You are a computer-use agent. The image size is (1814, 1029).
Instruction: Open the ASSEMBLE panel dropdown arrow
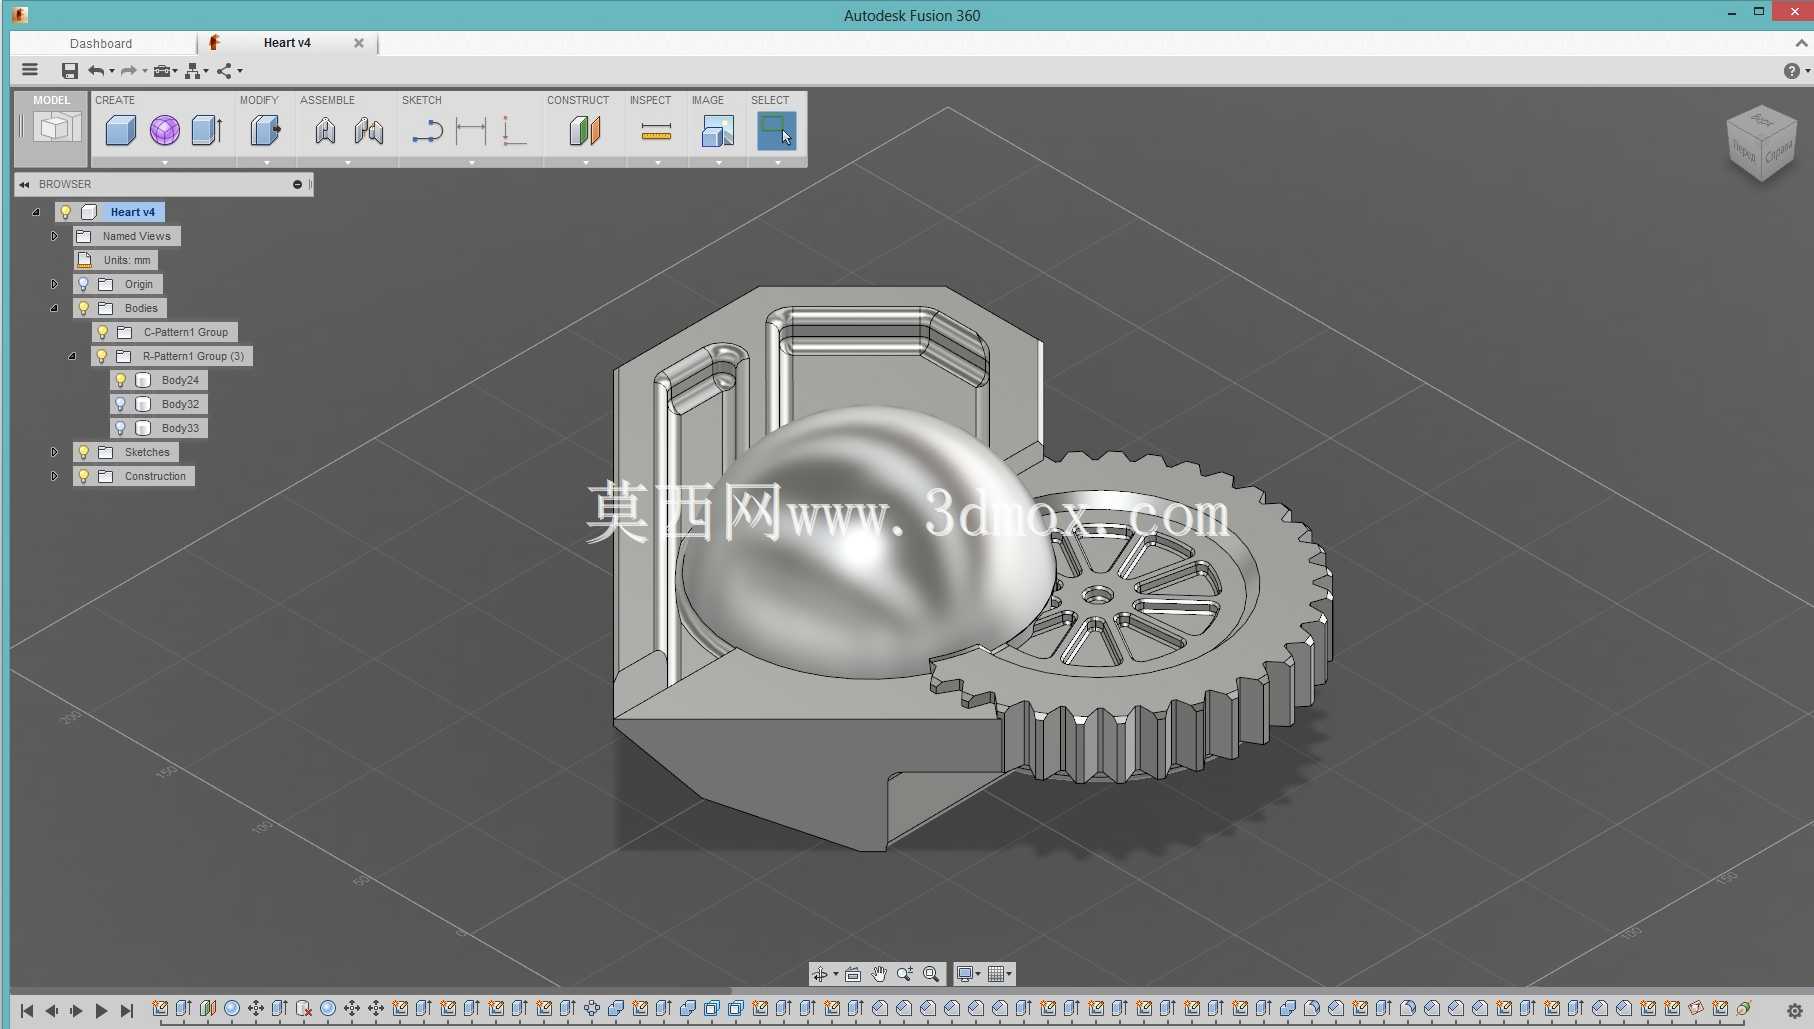[x=348, y=162]
